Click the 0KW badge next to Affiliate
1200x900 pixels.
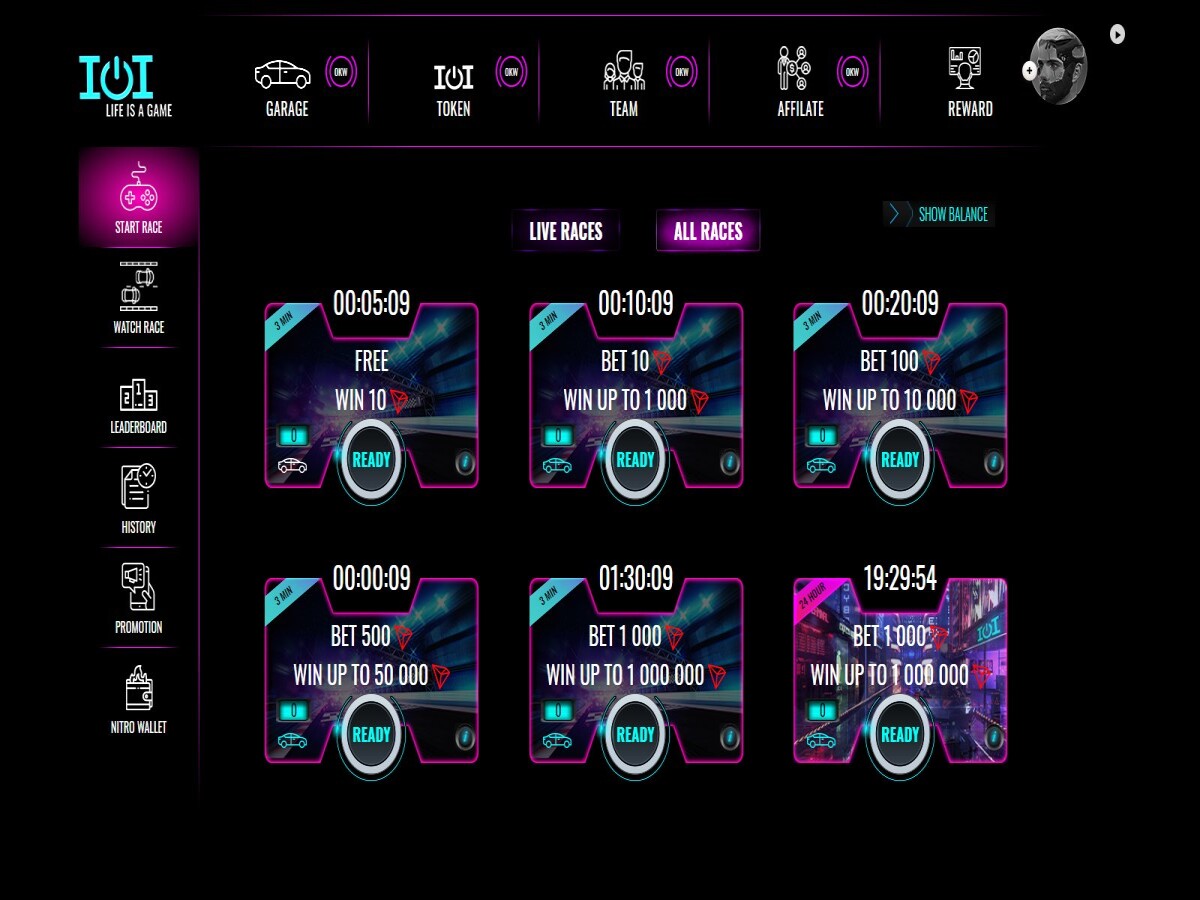pyautogui.click(x=852, y=72)
